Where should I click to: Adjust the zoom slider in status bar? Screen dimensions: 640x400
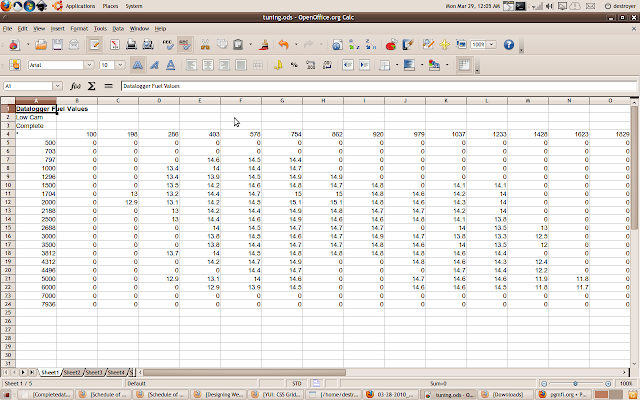click(576, 383)
